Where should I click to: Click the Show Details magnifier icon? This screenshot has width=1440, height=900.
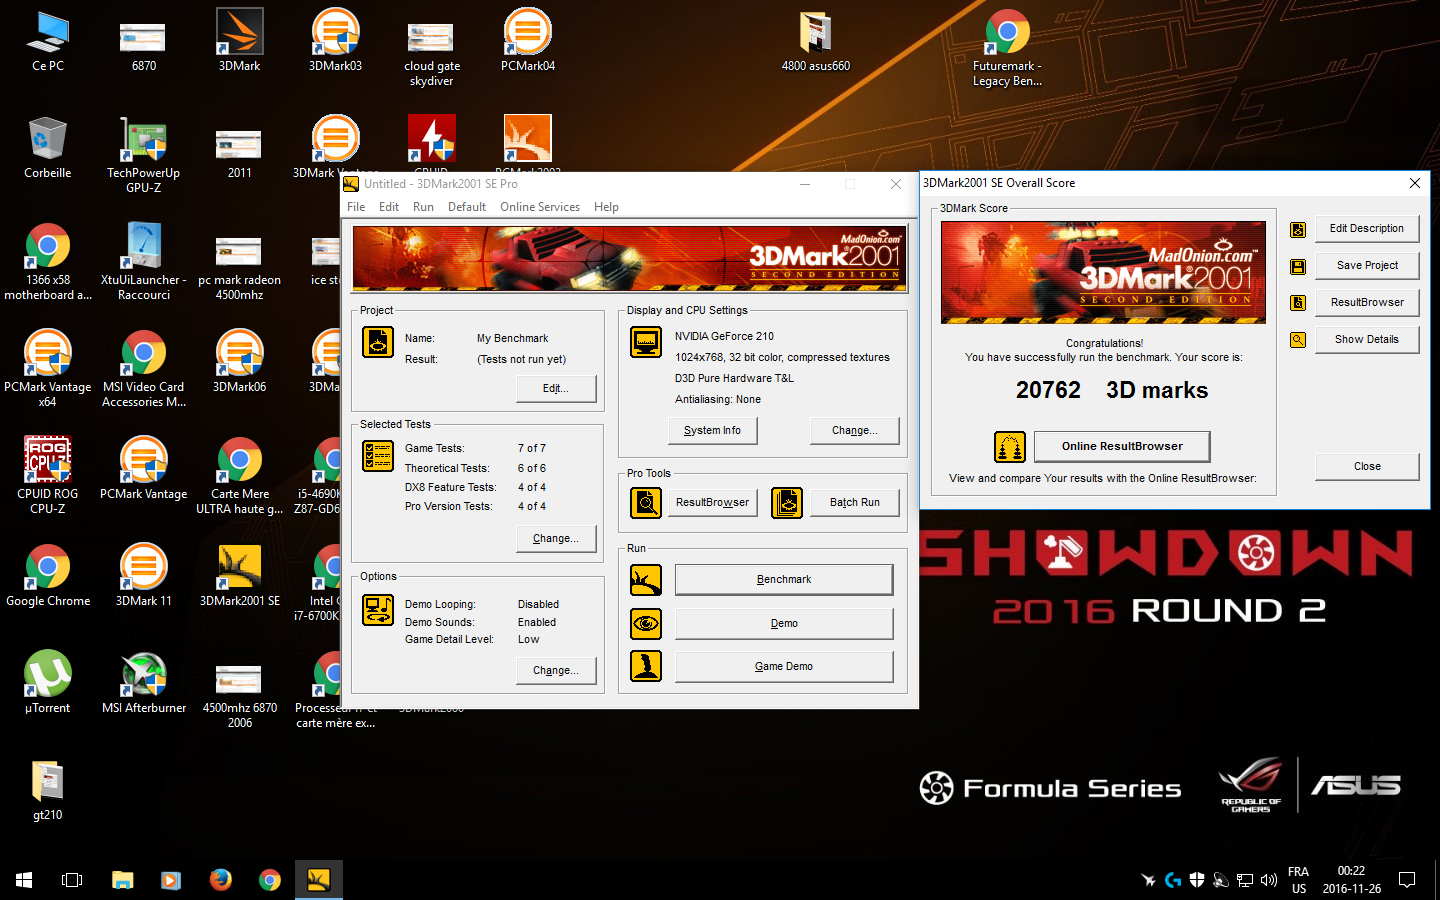coord(1298,340)
